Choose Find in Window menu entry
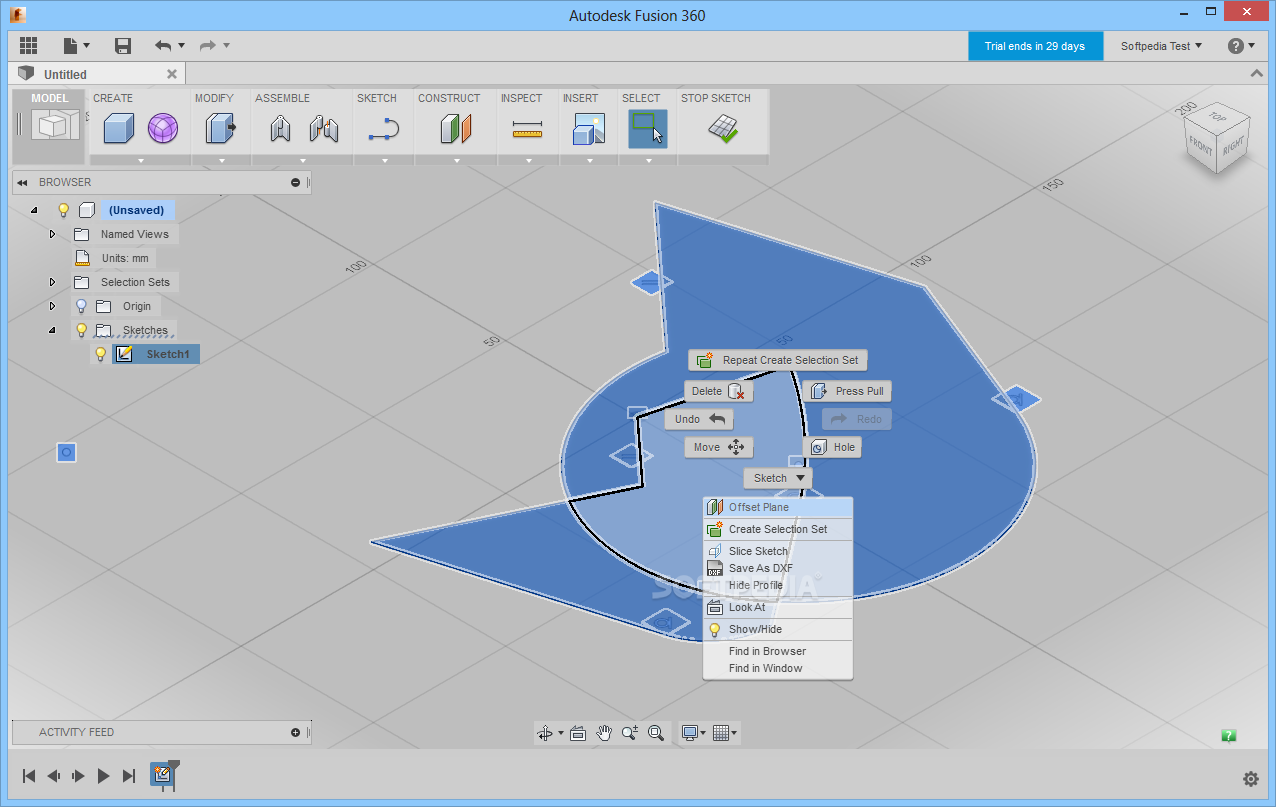 coord(778,668)
